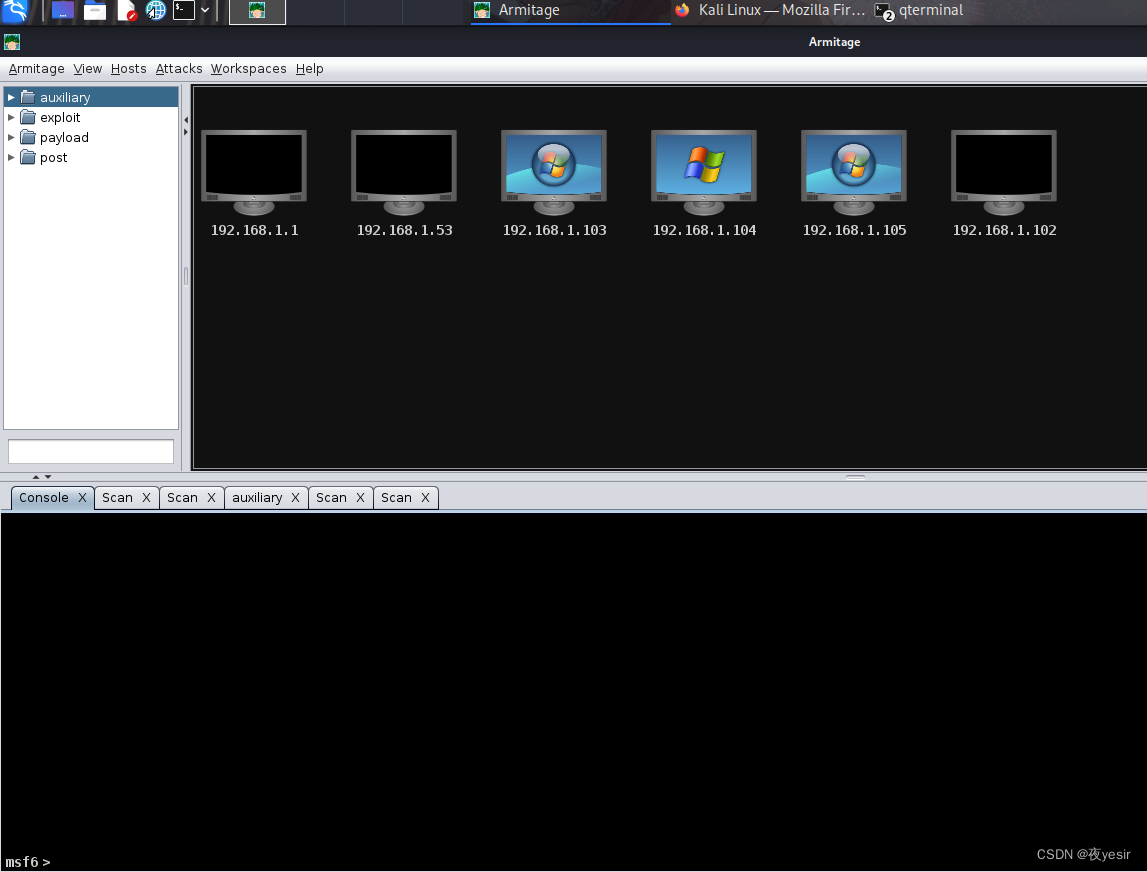This screenshot has height=872, width=1147.
Task: Switch to Kali Linux Firefox taskbar window
Action: point(770,11)
